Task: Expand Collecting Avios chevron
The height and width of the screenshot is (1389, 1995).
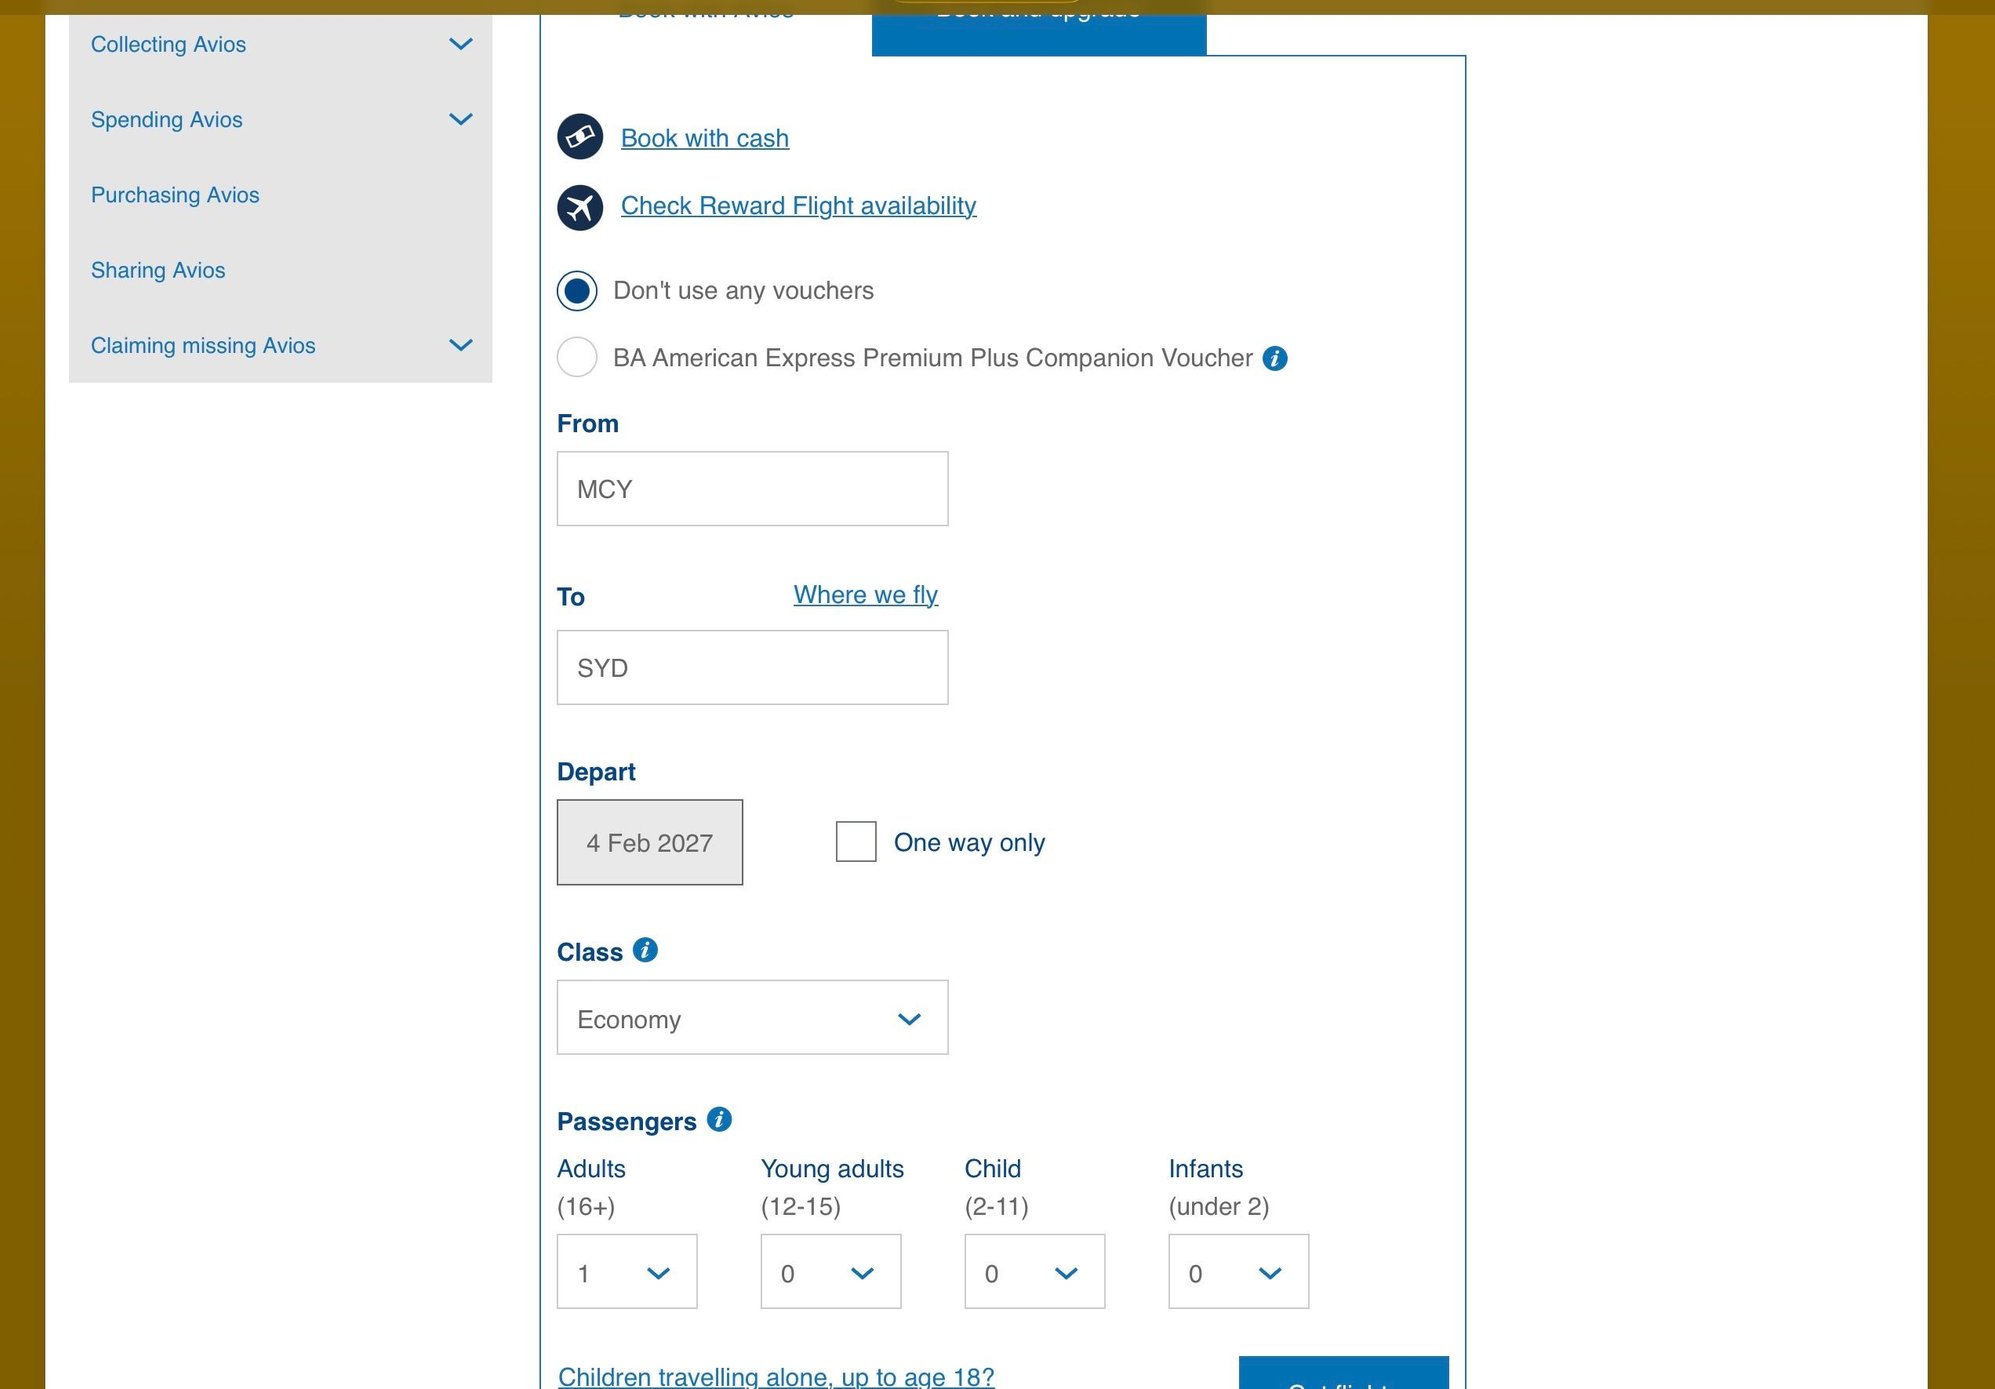Action: 460,45
